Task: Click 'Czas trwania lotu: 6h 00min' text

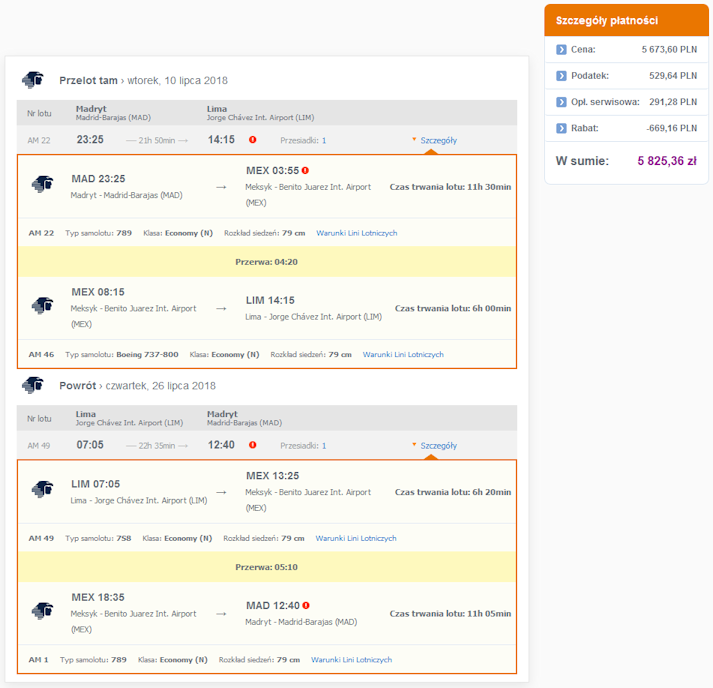Action: click(x=453, y=308)
